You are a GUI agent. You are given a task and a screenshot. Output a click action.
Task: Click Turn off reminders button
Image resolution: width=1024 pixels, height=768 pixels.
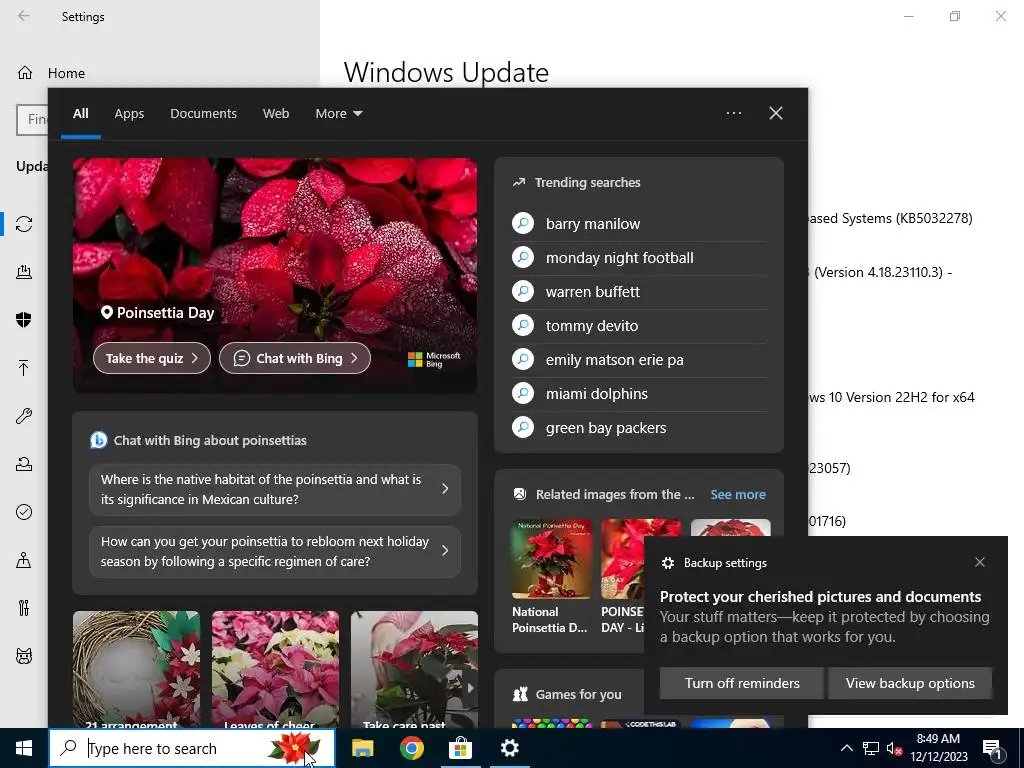tap(741, 683)
